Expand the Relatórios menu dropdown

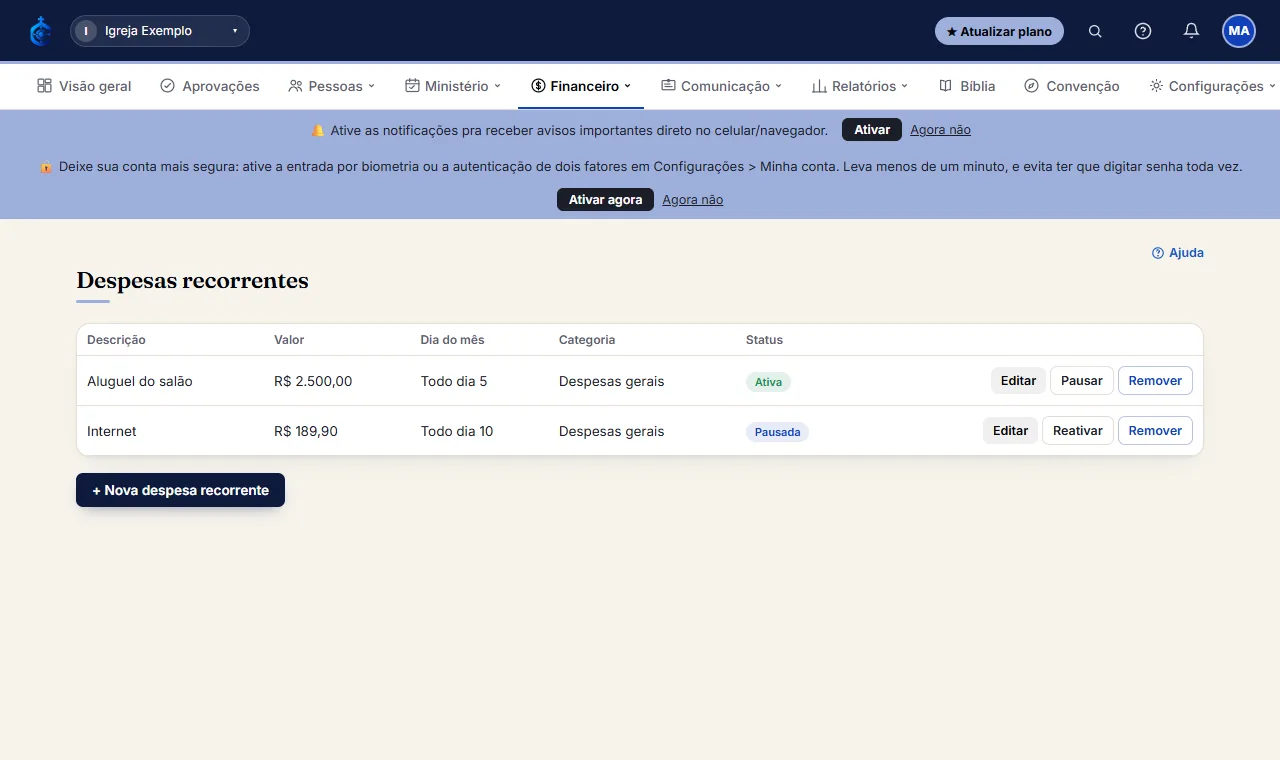click(x=860, y=86)
